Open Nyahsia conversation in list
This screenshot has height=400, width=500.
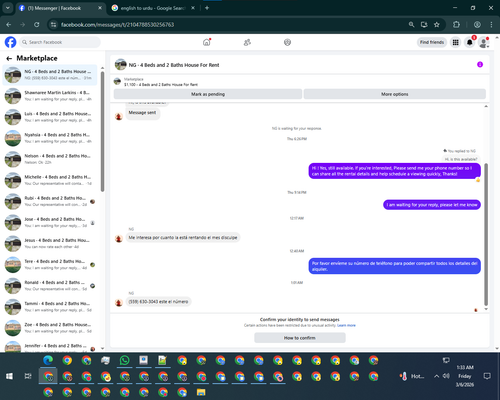50,138
